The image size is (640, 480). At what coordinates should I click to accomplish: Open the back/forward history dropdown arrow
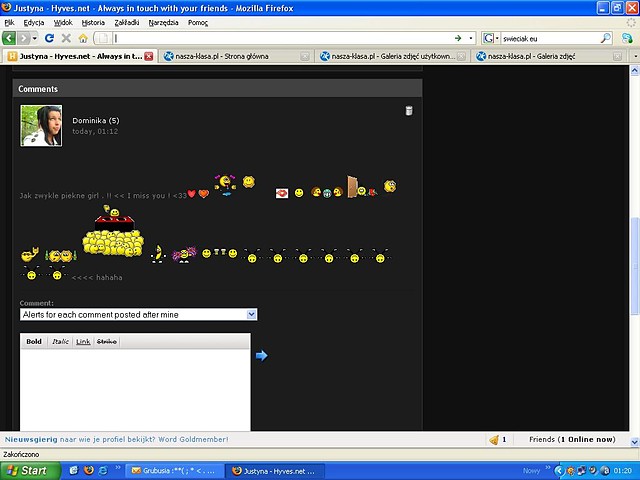click(35, 38)
